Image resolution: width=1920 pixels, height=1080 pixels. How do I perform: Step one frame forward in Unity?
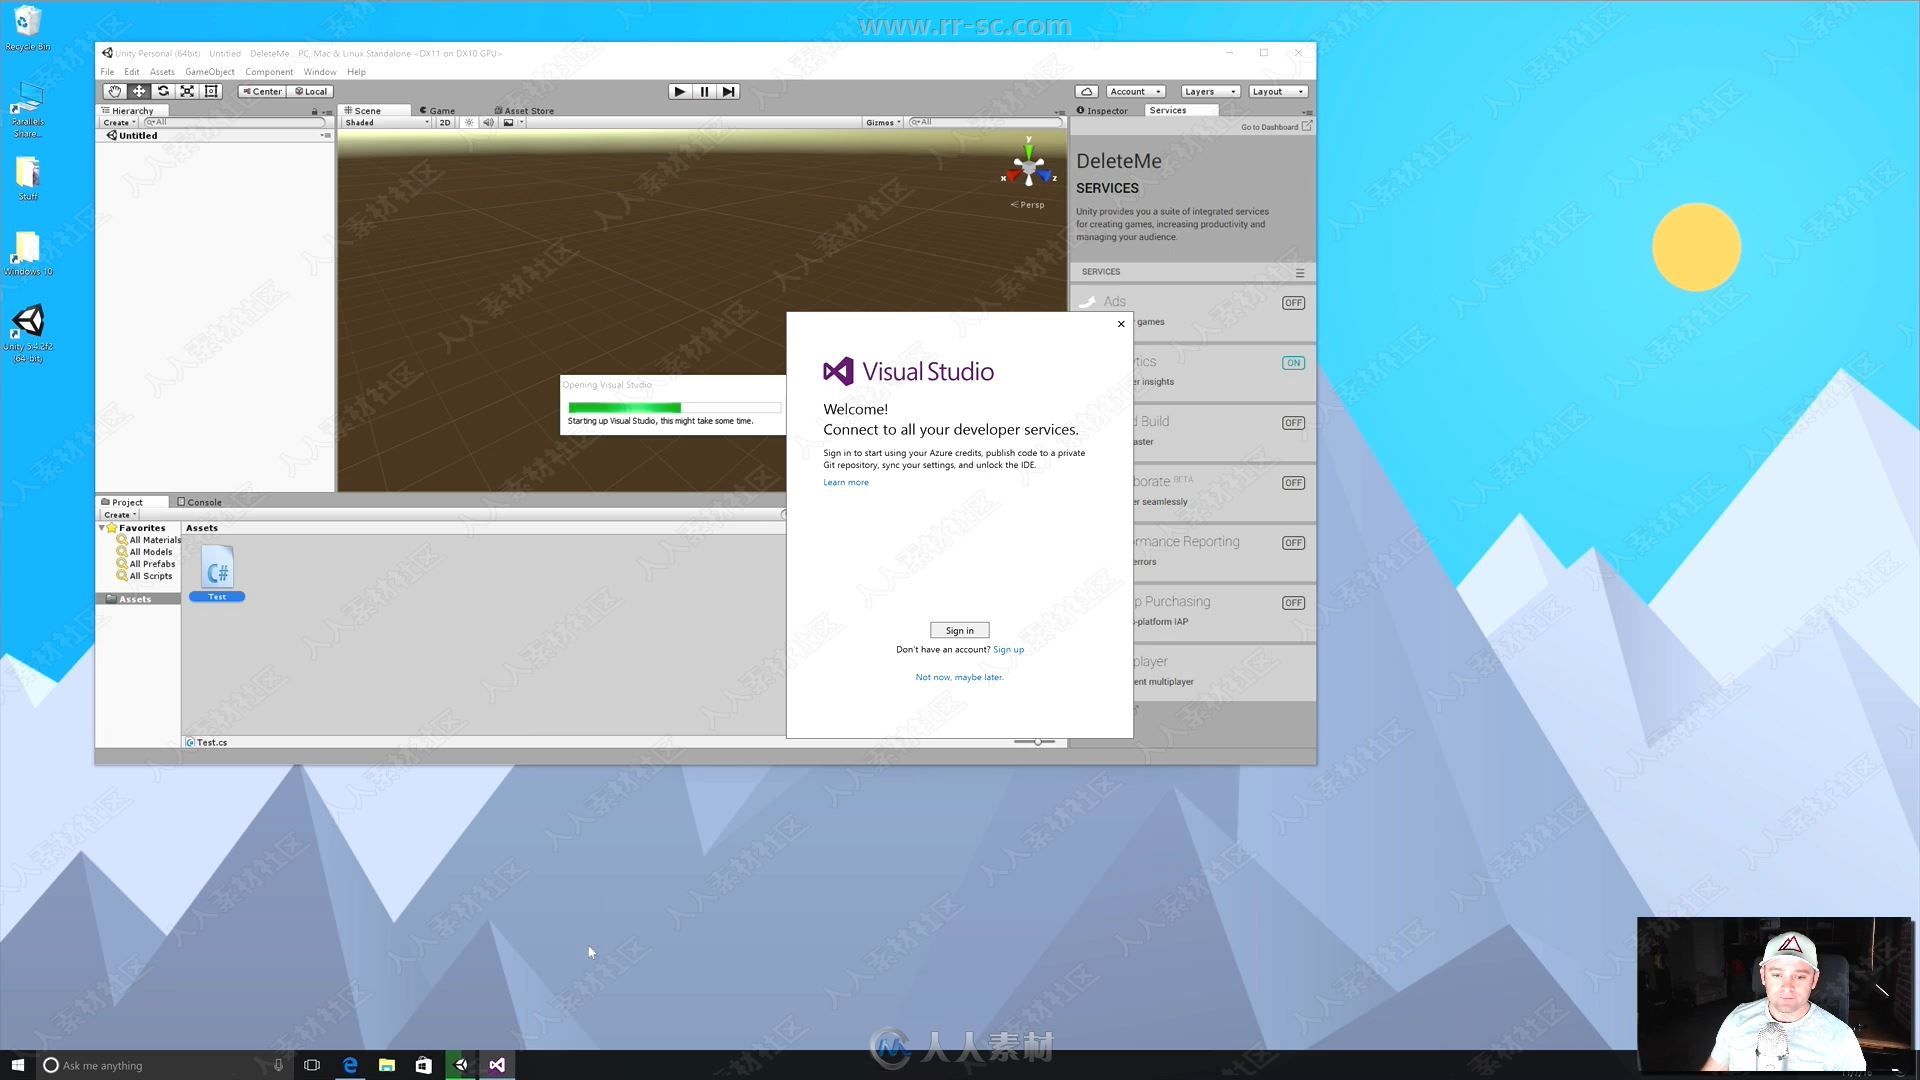click(729, 91)
